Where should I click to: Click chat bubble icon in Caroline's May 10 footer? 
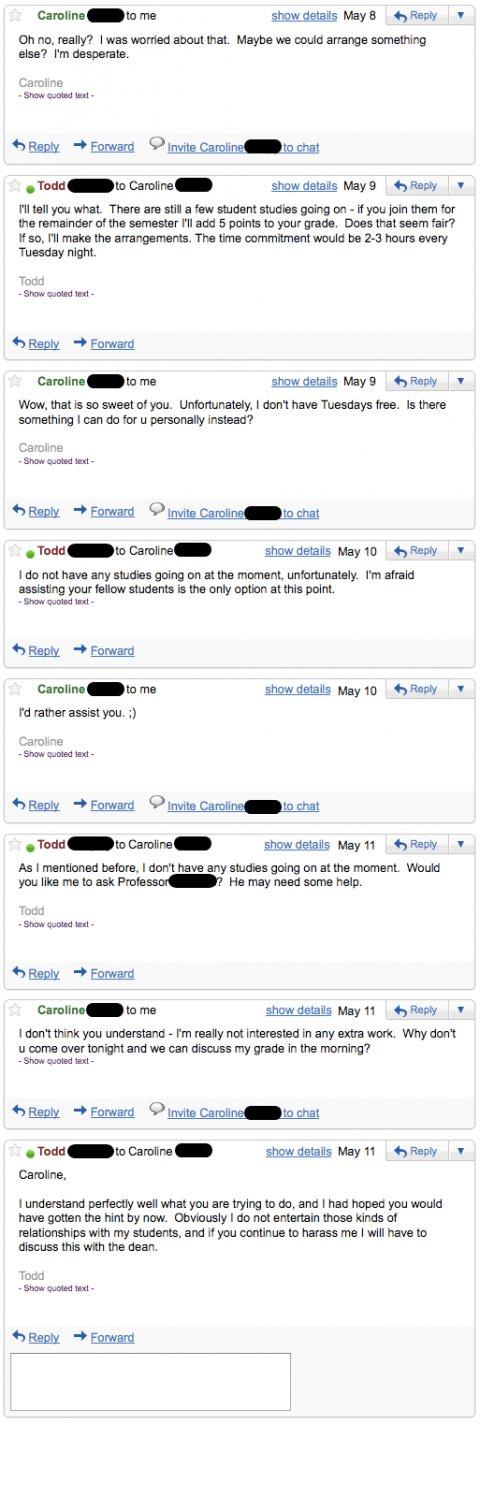(x=157, y=804)
